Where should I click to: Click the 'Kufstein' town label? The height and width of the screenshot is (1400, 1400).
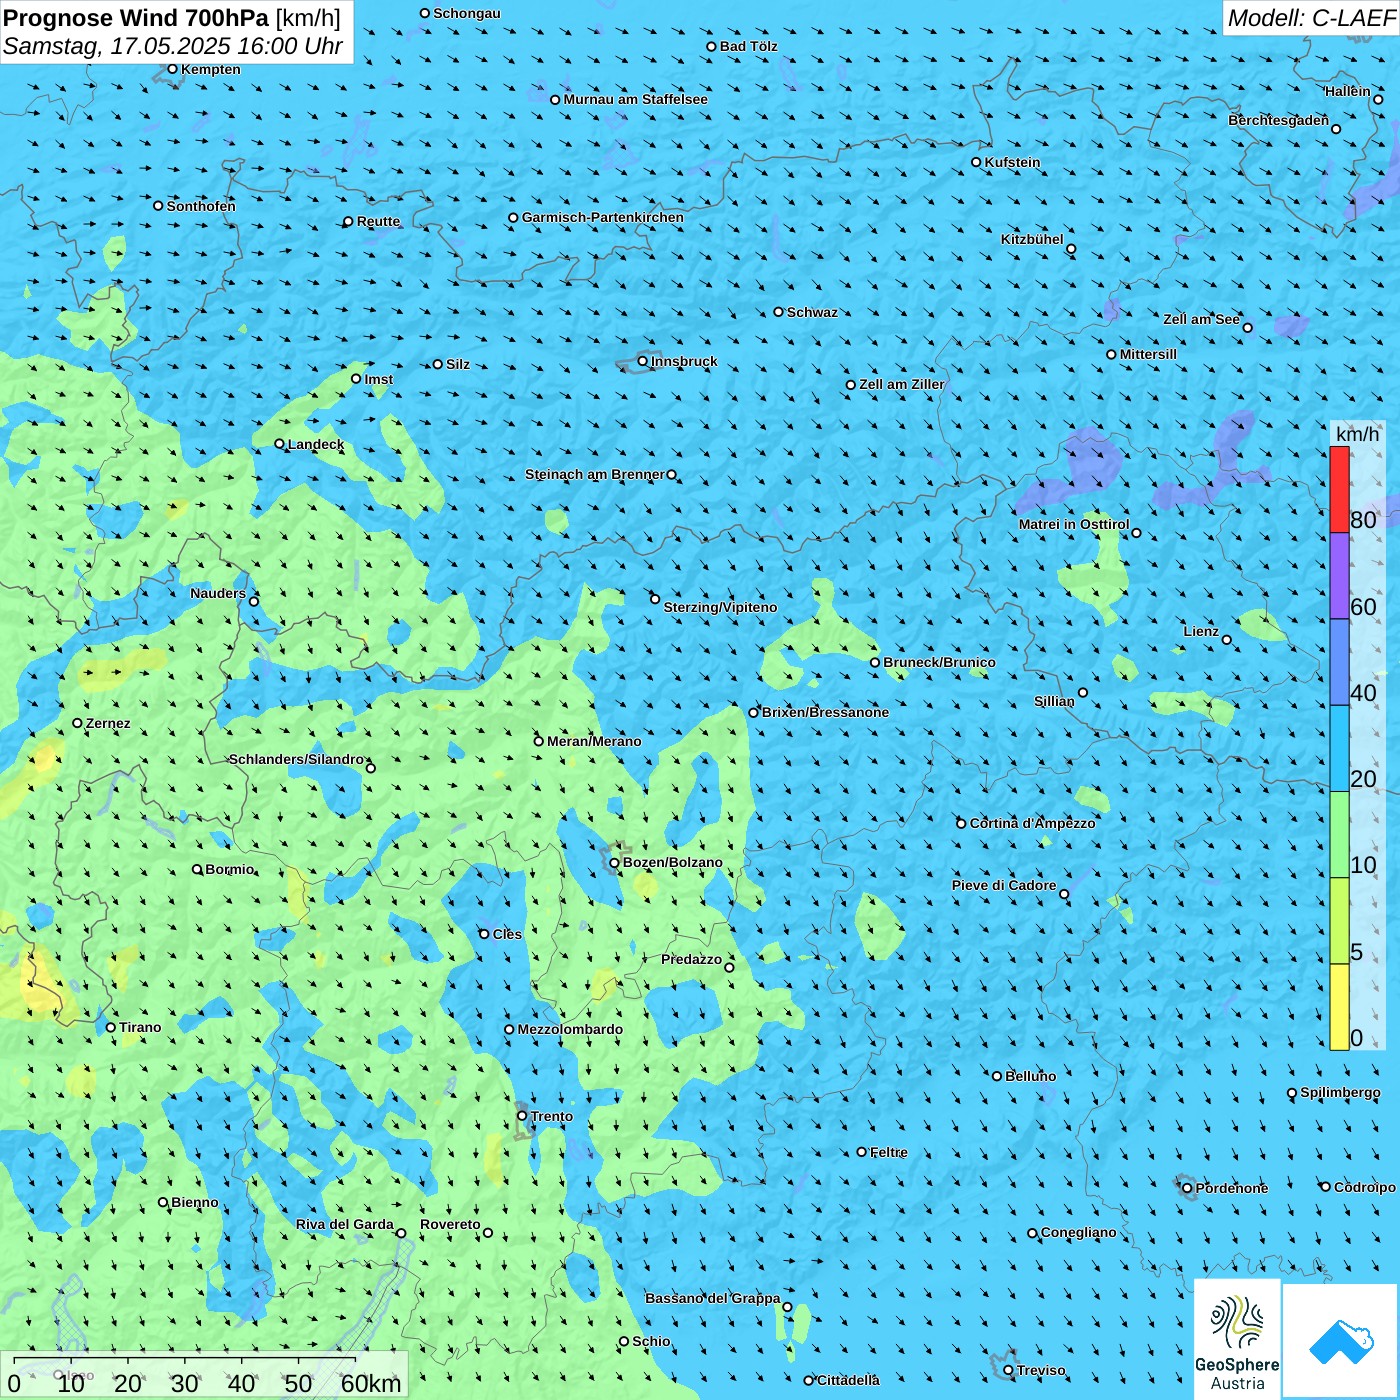(x=1012, y=162)
